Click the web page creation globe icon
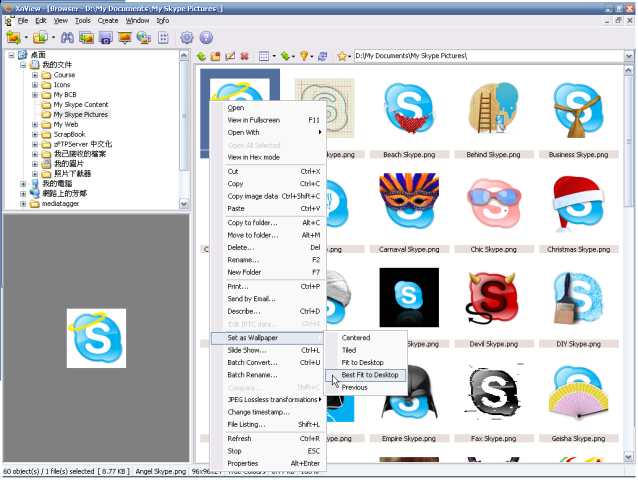The width and height of the screenshot is (638, 480). coord(144,38)
